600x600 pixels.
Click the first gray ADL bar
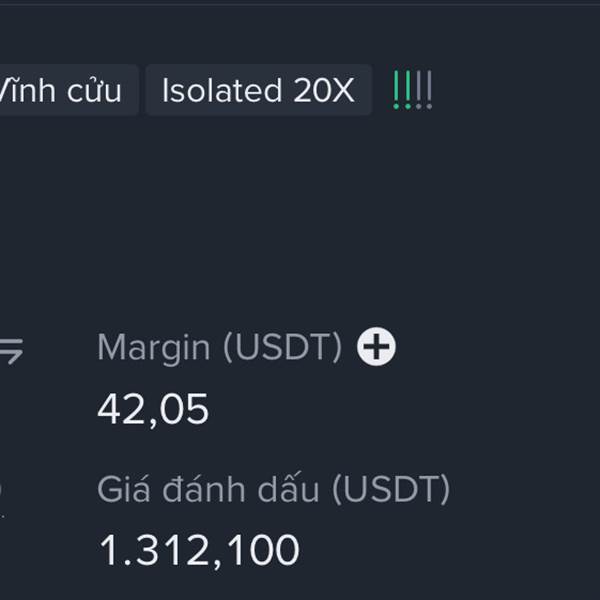tap(419, 90)
